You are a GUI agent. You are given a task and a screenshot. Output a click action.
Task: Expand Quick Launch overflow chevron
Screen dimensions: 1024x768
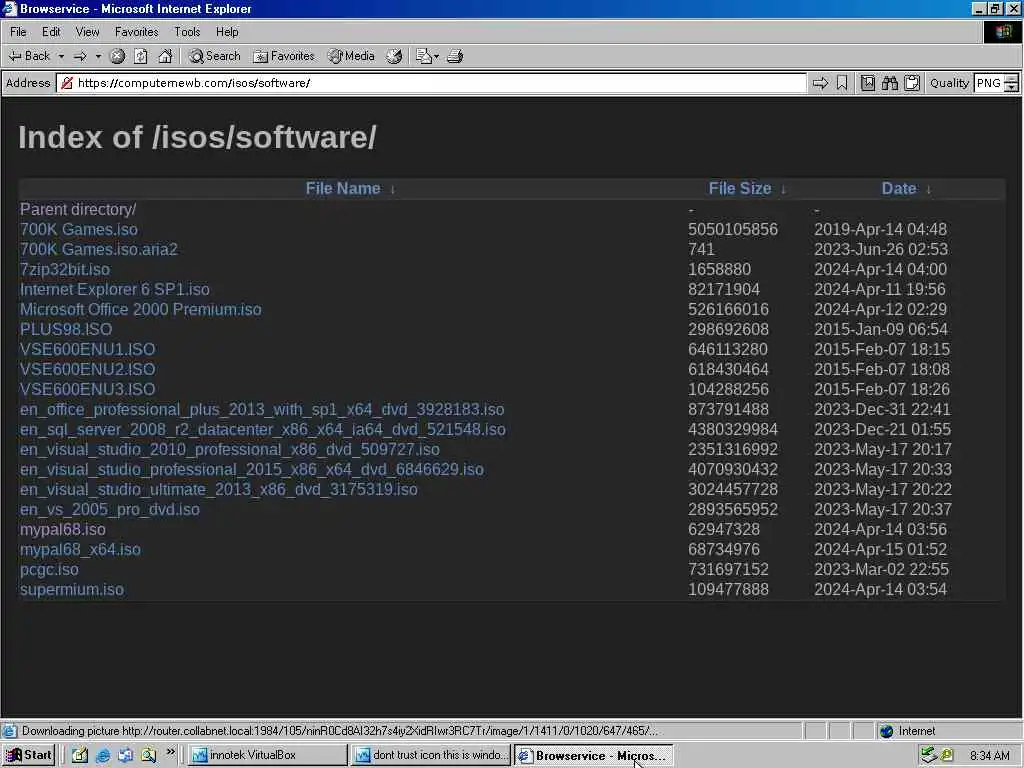point(170,752)
